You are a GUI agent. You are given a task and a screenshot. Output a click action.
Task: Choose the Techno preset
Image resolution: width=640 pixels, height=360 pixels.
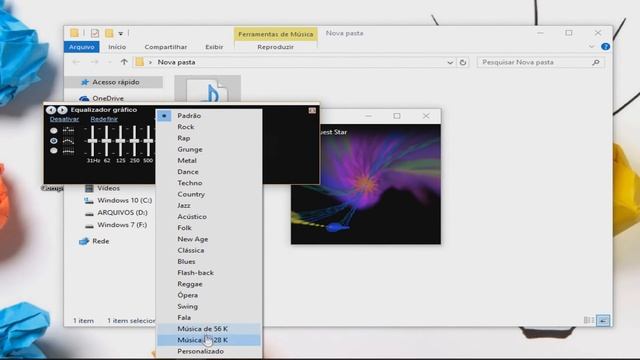(209, 183)
